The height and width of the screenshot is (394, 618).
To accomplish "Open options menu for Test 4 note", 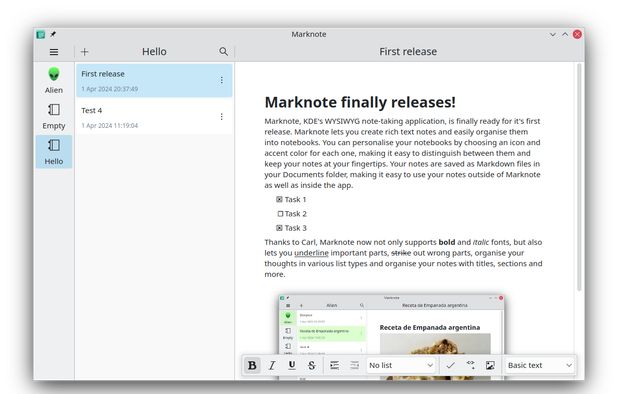I will click(222, 117).
